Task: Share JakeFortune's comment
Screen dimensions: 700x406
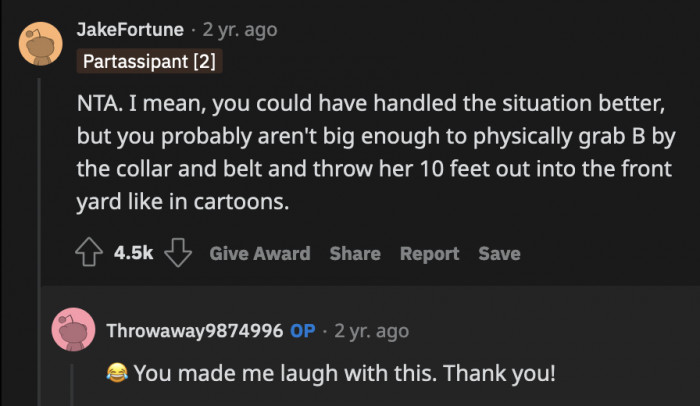Action: (x=355, y=253)
